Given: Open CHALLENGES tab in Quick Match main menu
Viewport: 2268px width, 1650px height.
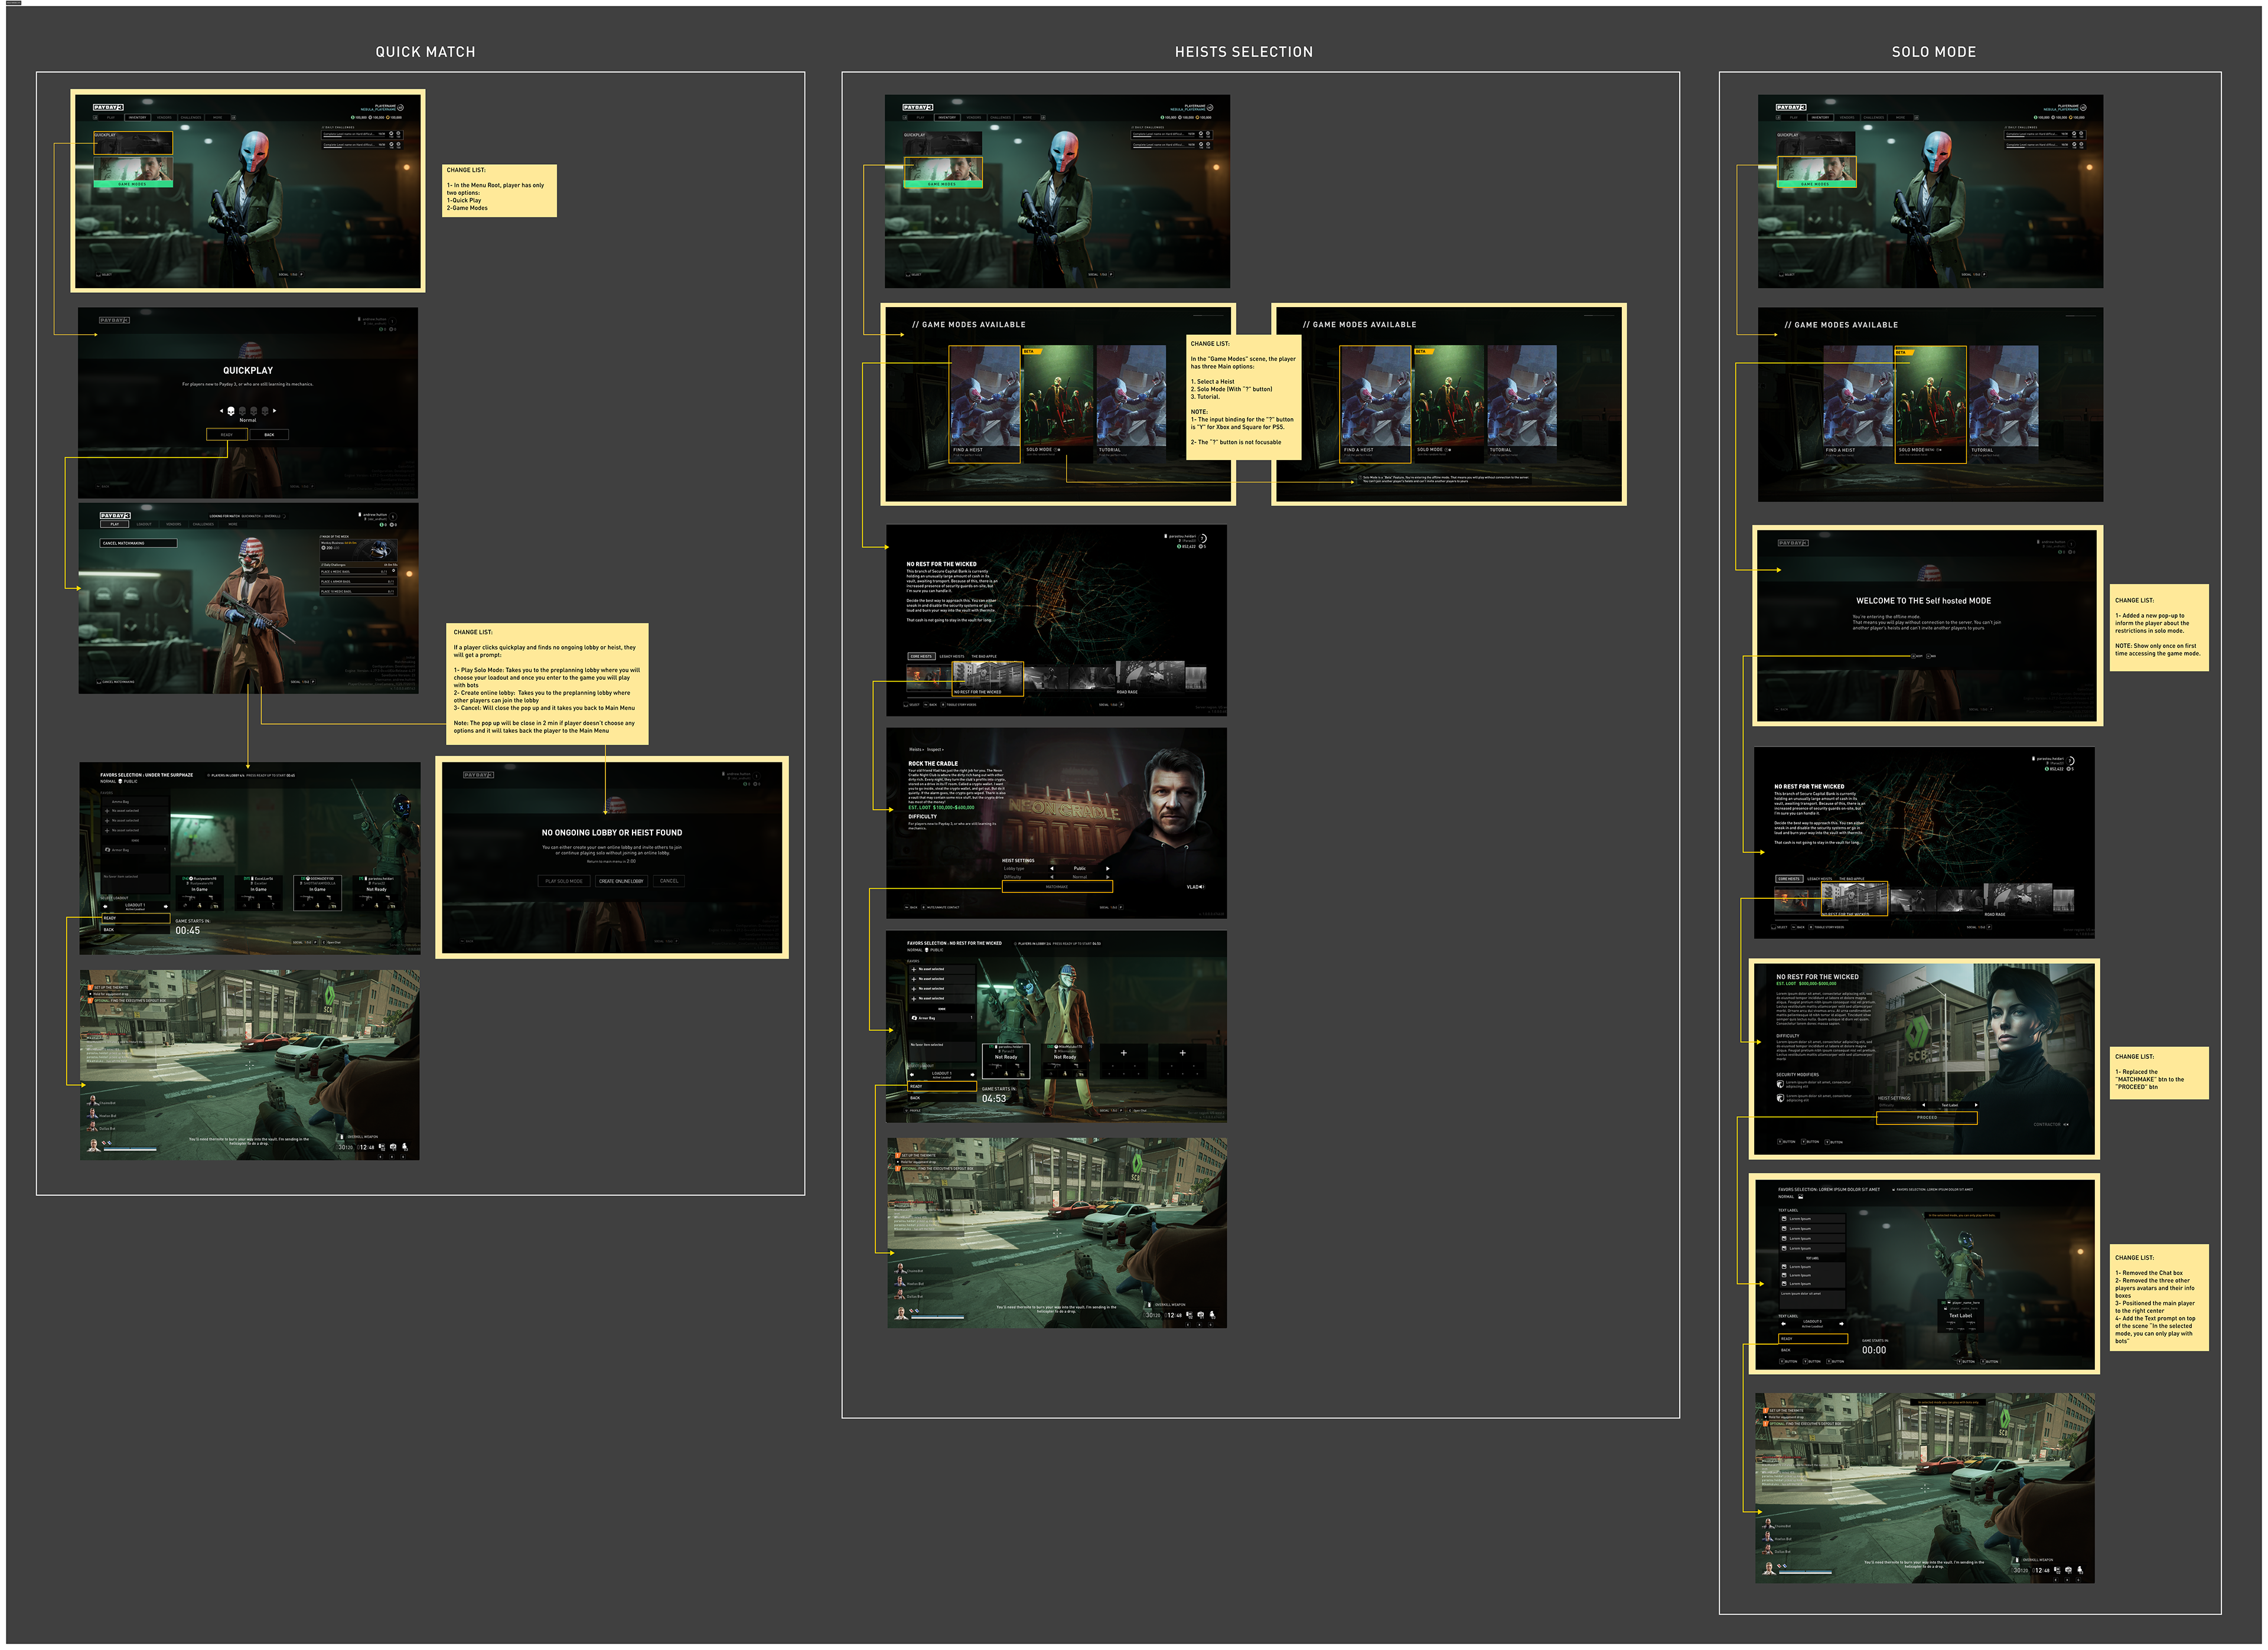Looking at the screenshot, I should tap(191, 117).
